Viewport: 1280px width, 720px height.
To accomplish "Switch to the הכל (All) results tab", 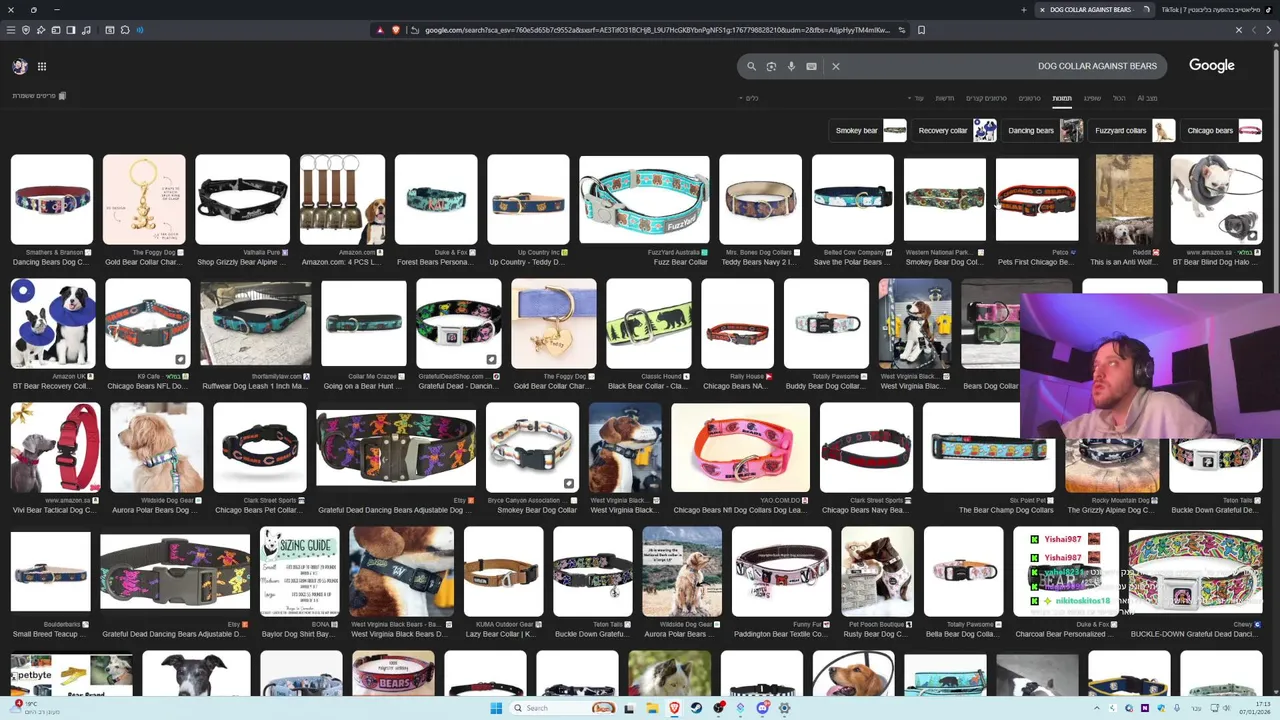I will coord(1119,98).
